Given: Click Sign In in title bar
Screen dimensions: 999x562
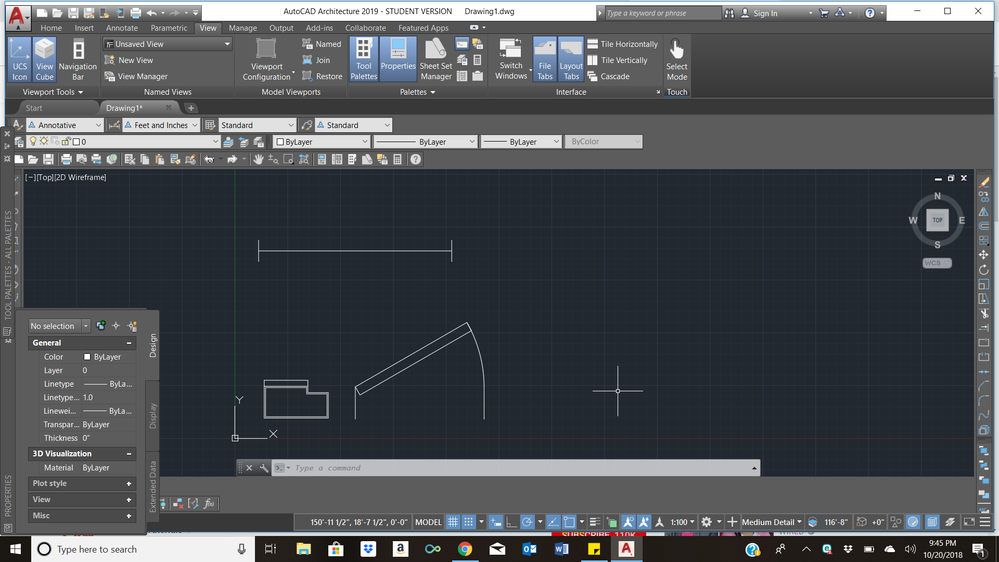Looking at the screenshot, I should (759, 13).
